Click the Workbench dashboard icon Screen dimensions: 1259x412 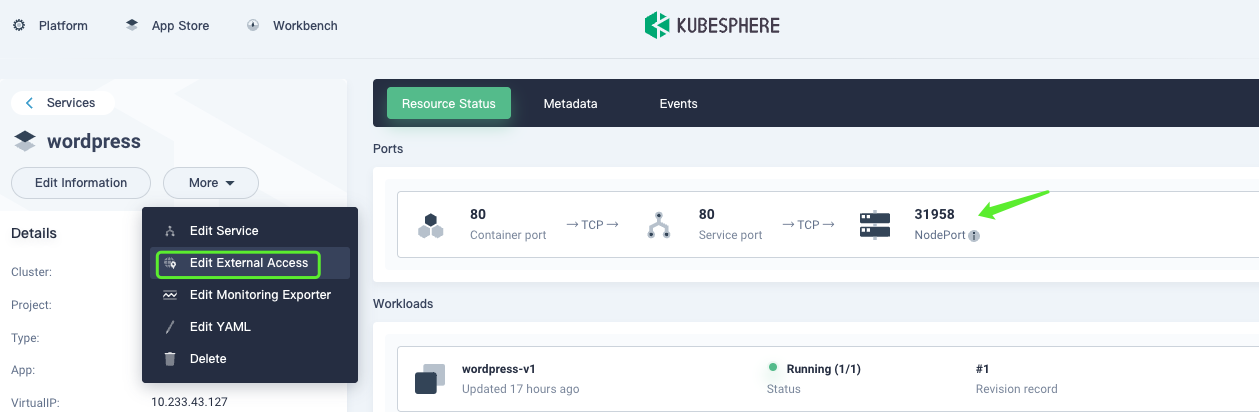[253, 25]
